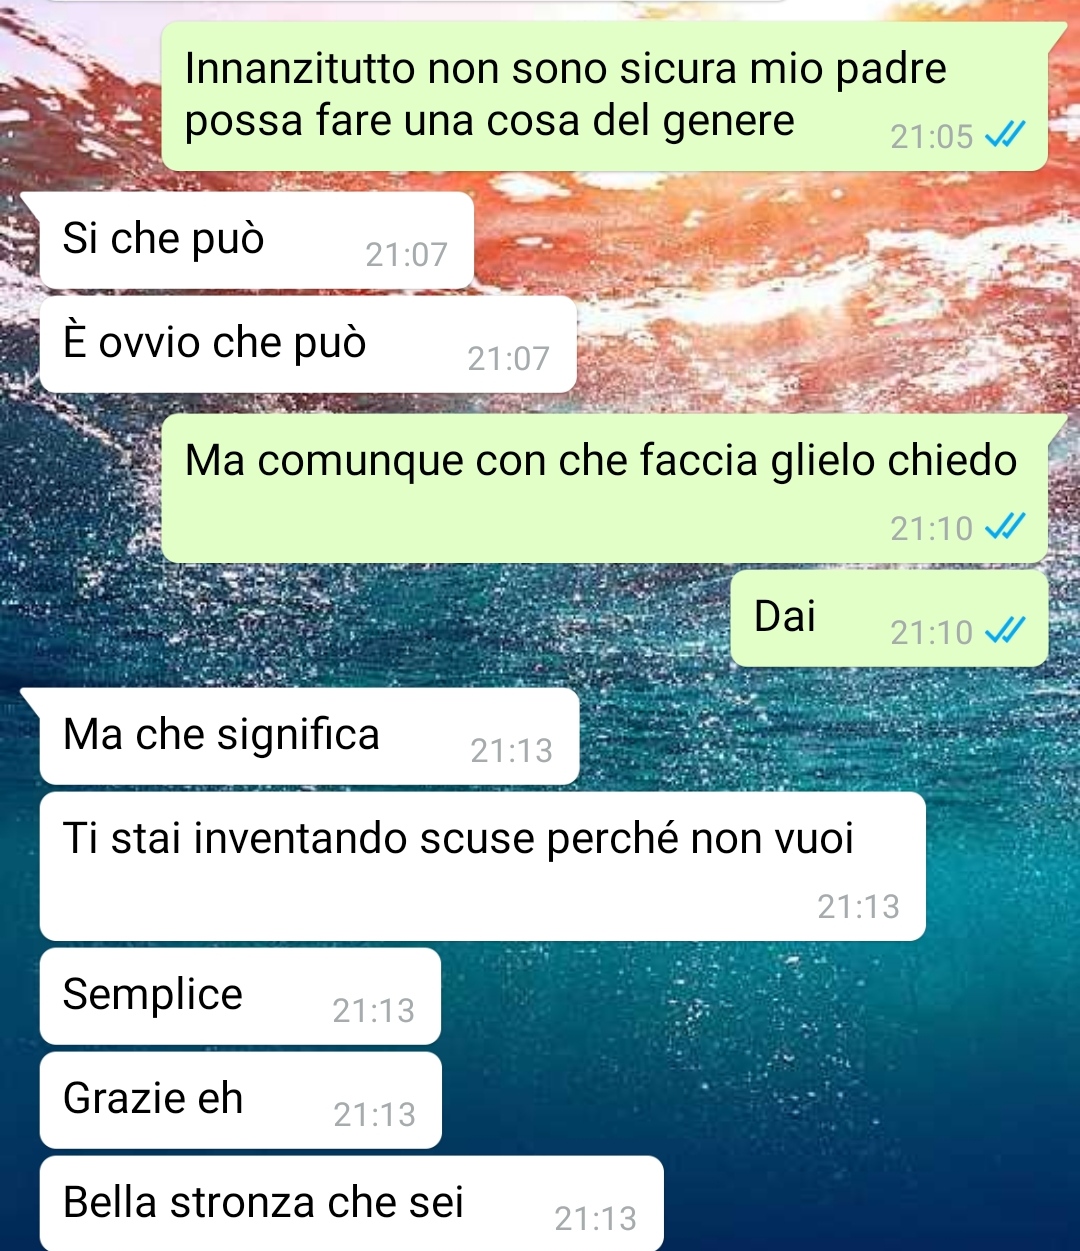Tap the 21:13 timestamp under 'Ti stai inventando'
This screenshot has width=1080, height=1251.
pyautogui.click(x=858, y=907)
